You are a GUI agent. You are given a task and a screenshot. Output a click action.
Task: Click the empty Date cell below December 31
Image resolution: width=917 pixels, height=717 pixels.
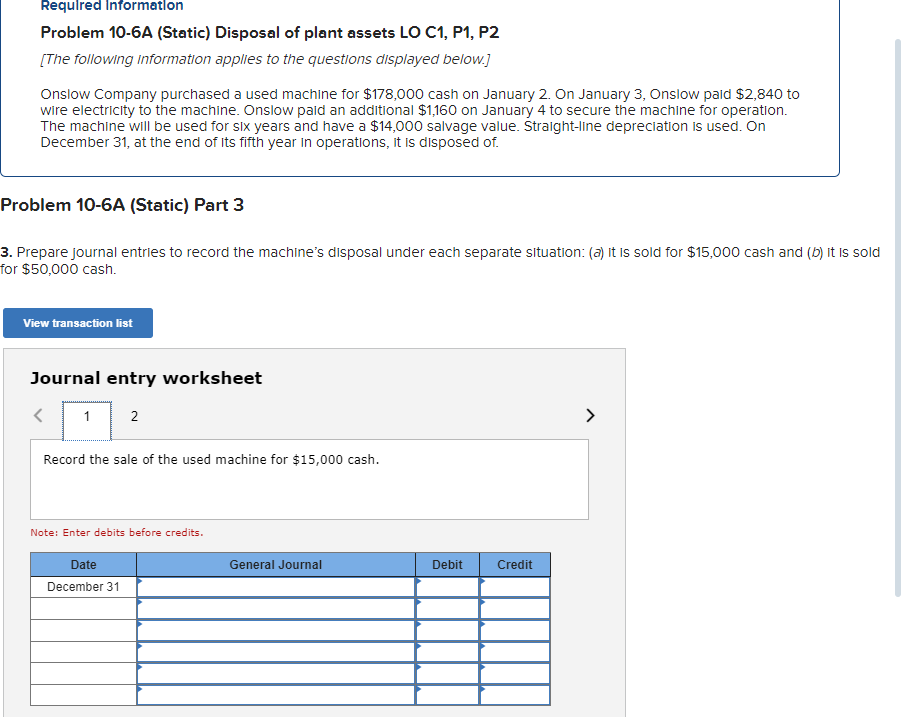(84, 607)
